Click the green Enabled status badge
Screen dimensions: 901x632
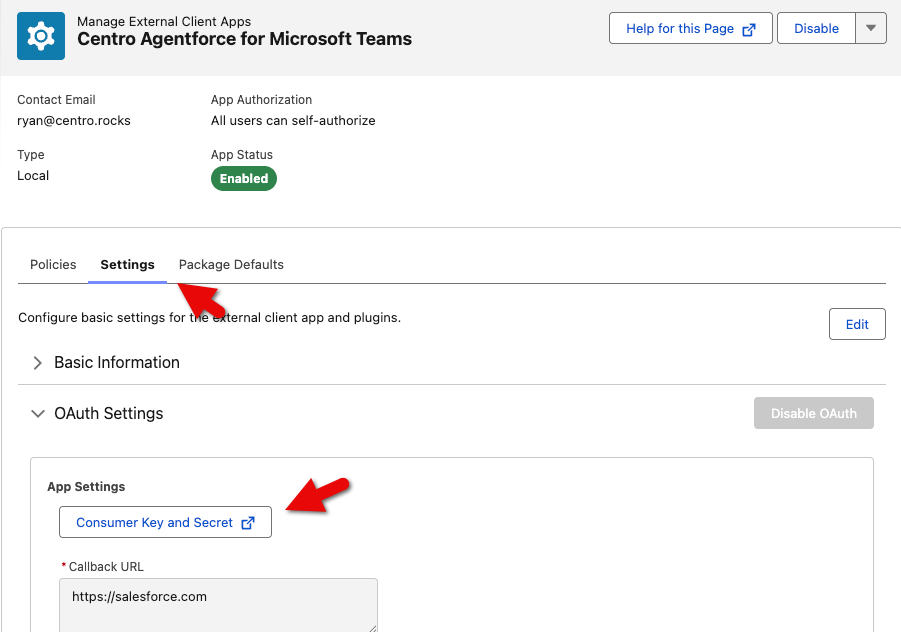244,179
